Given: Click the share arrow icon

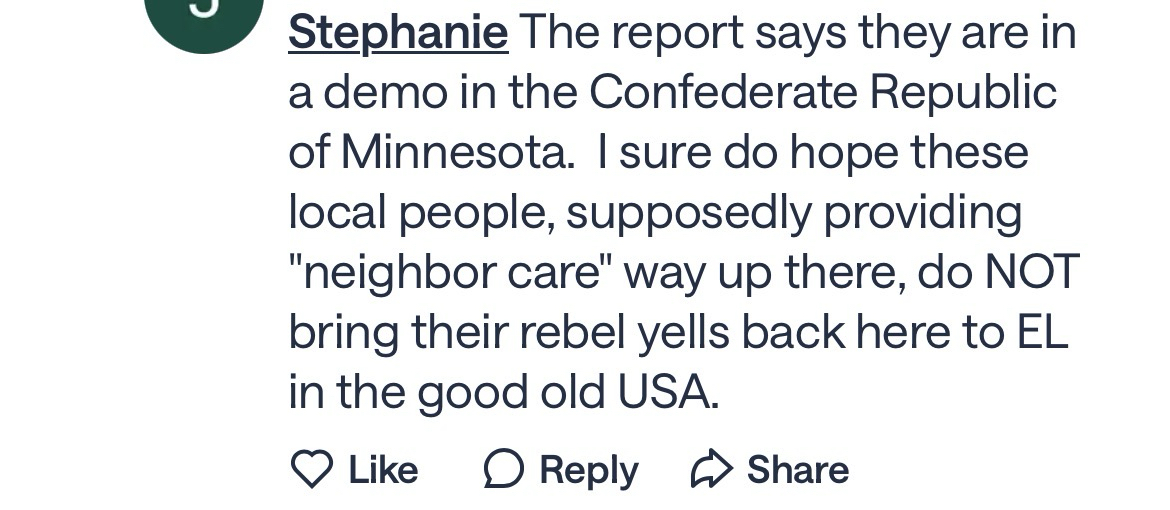Looking at the screenshot, I should click(x=712, y=469).
